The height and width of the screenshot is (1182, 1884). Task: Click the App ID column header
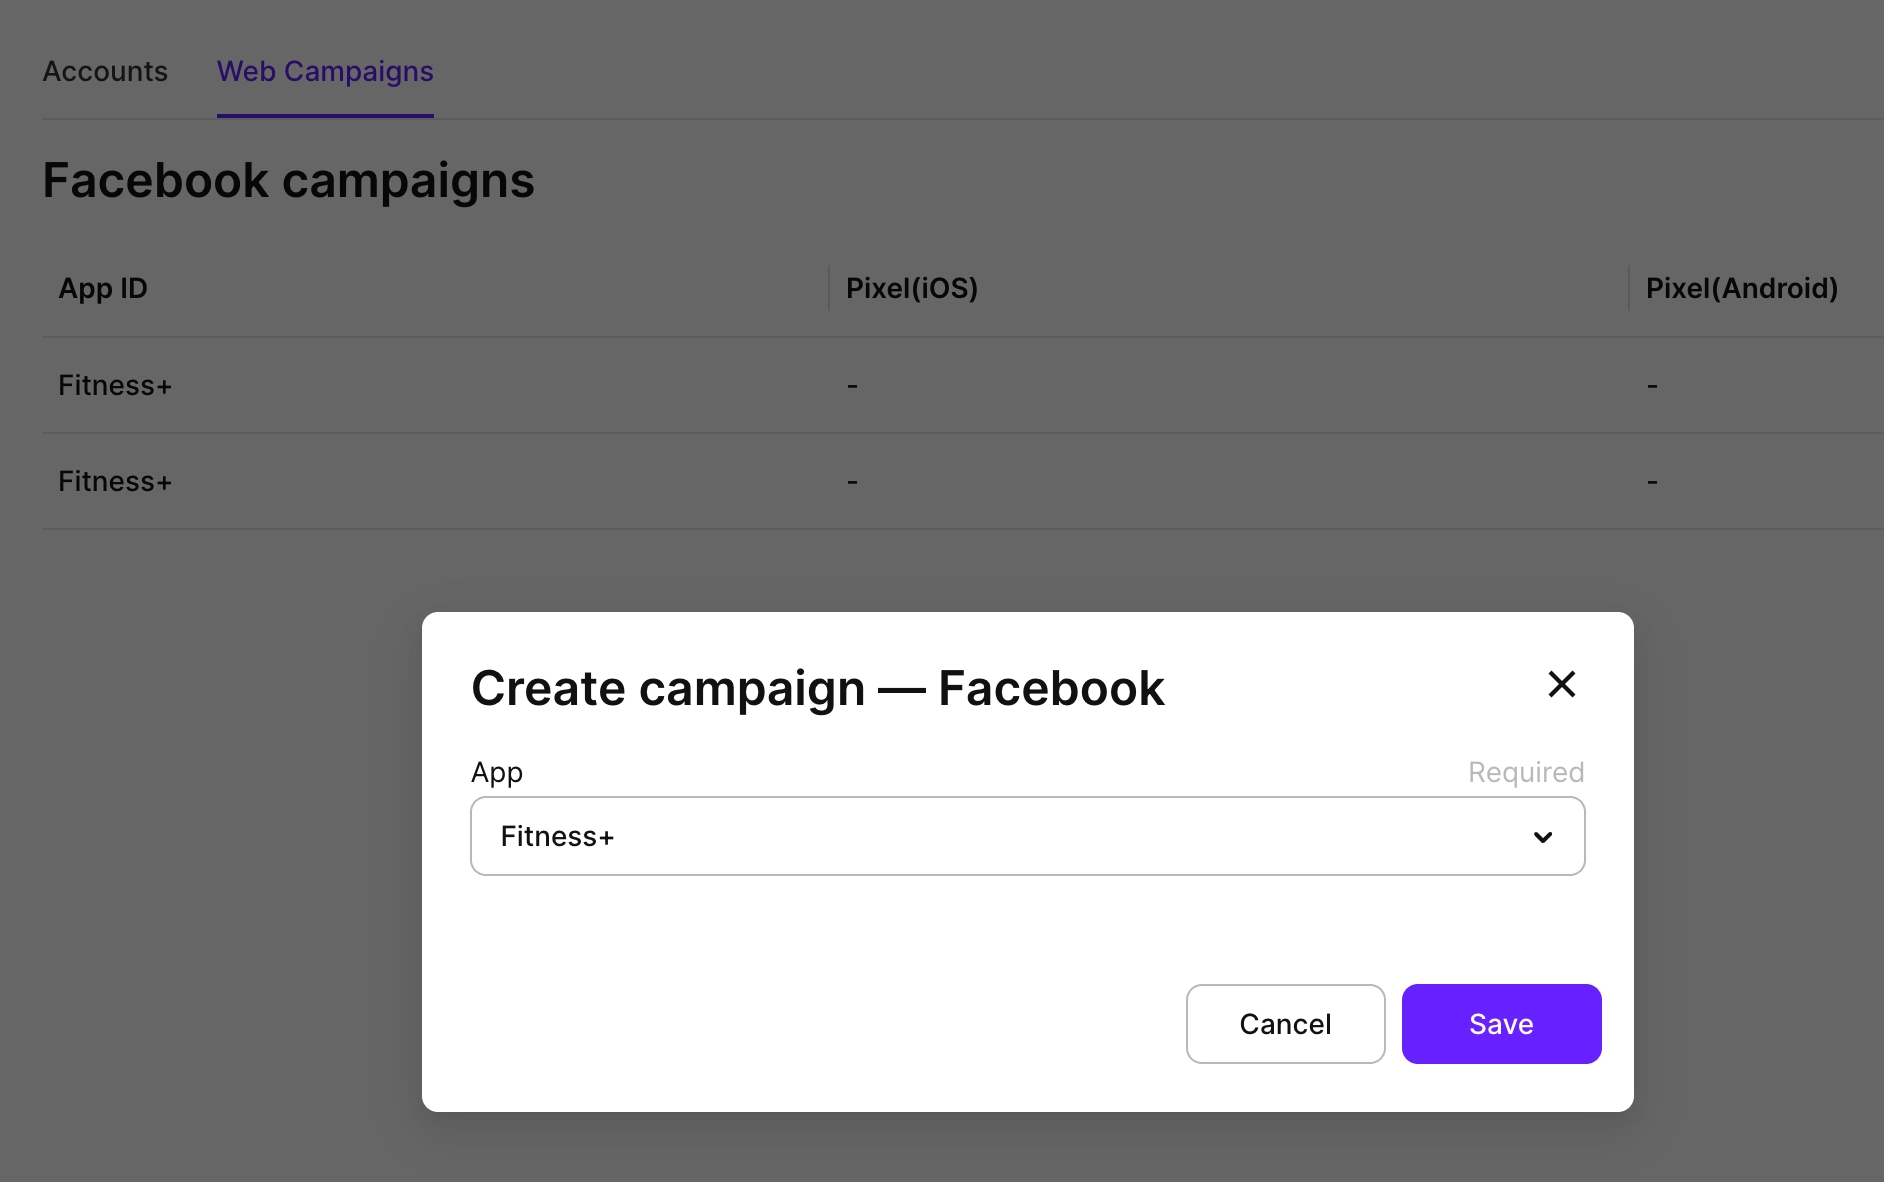click(x=102, y=288)
